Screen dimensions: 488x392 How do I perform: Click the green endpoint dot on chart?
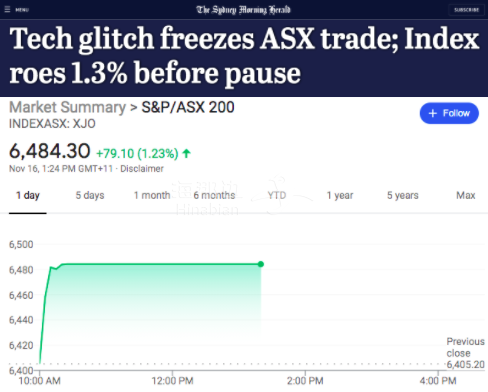pyautogui.click(x=261, y=264)
